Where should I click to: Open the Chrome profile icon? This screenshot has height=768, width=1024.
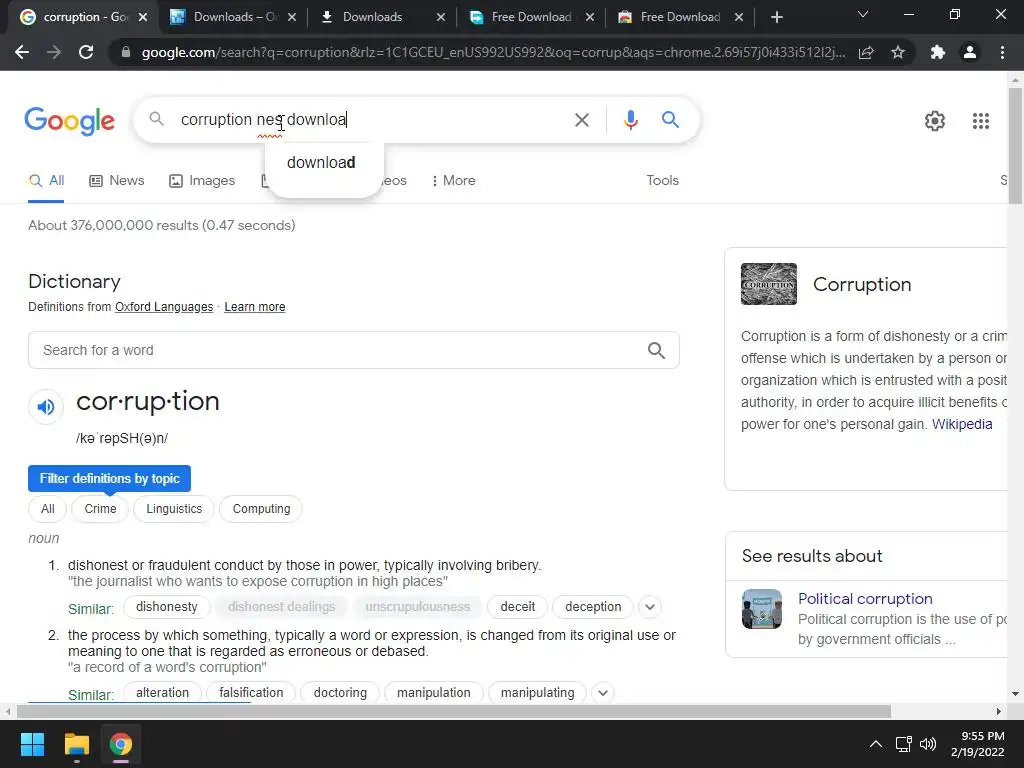(x=970, y=52)
